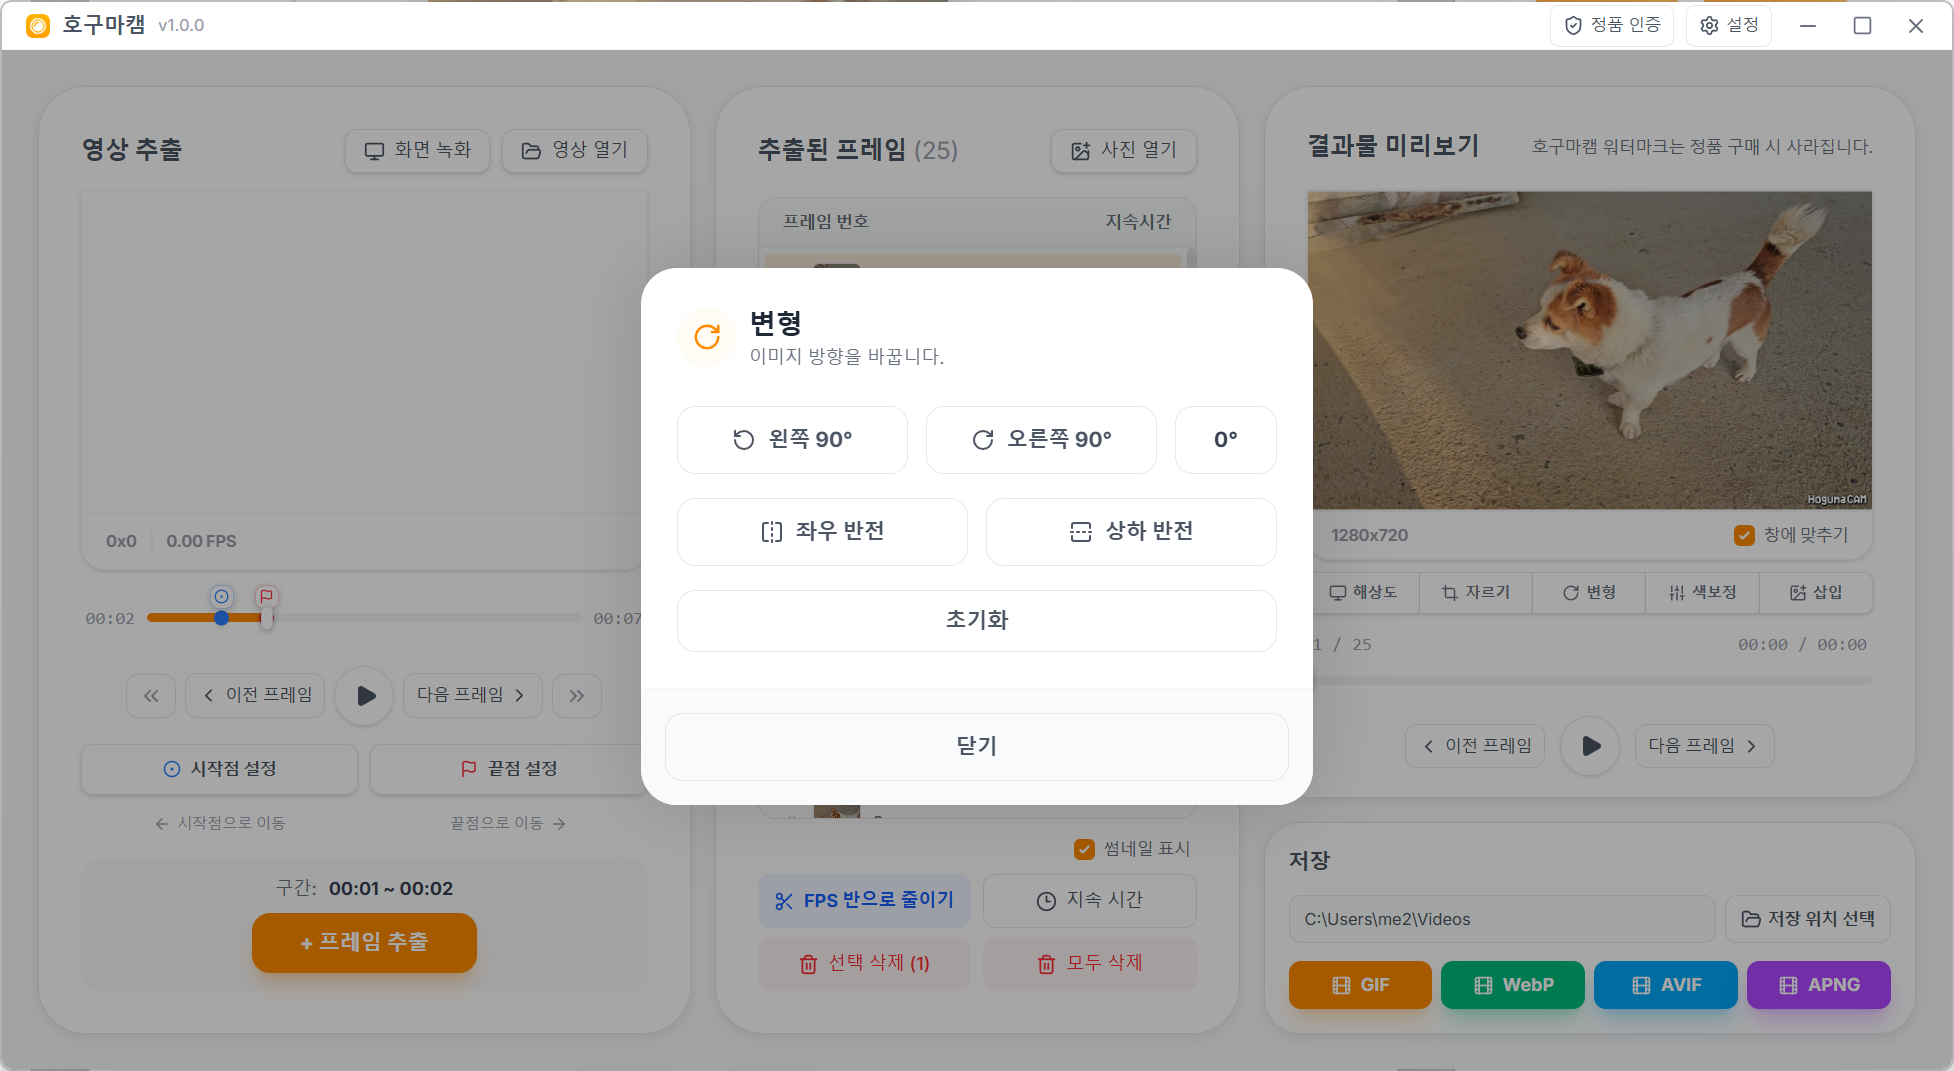The height and width of the screenshot is (1071, 1954).
Task: Click the 영상 열기 open video button
Action: [x=574, y=151]
